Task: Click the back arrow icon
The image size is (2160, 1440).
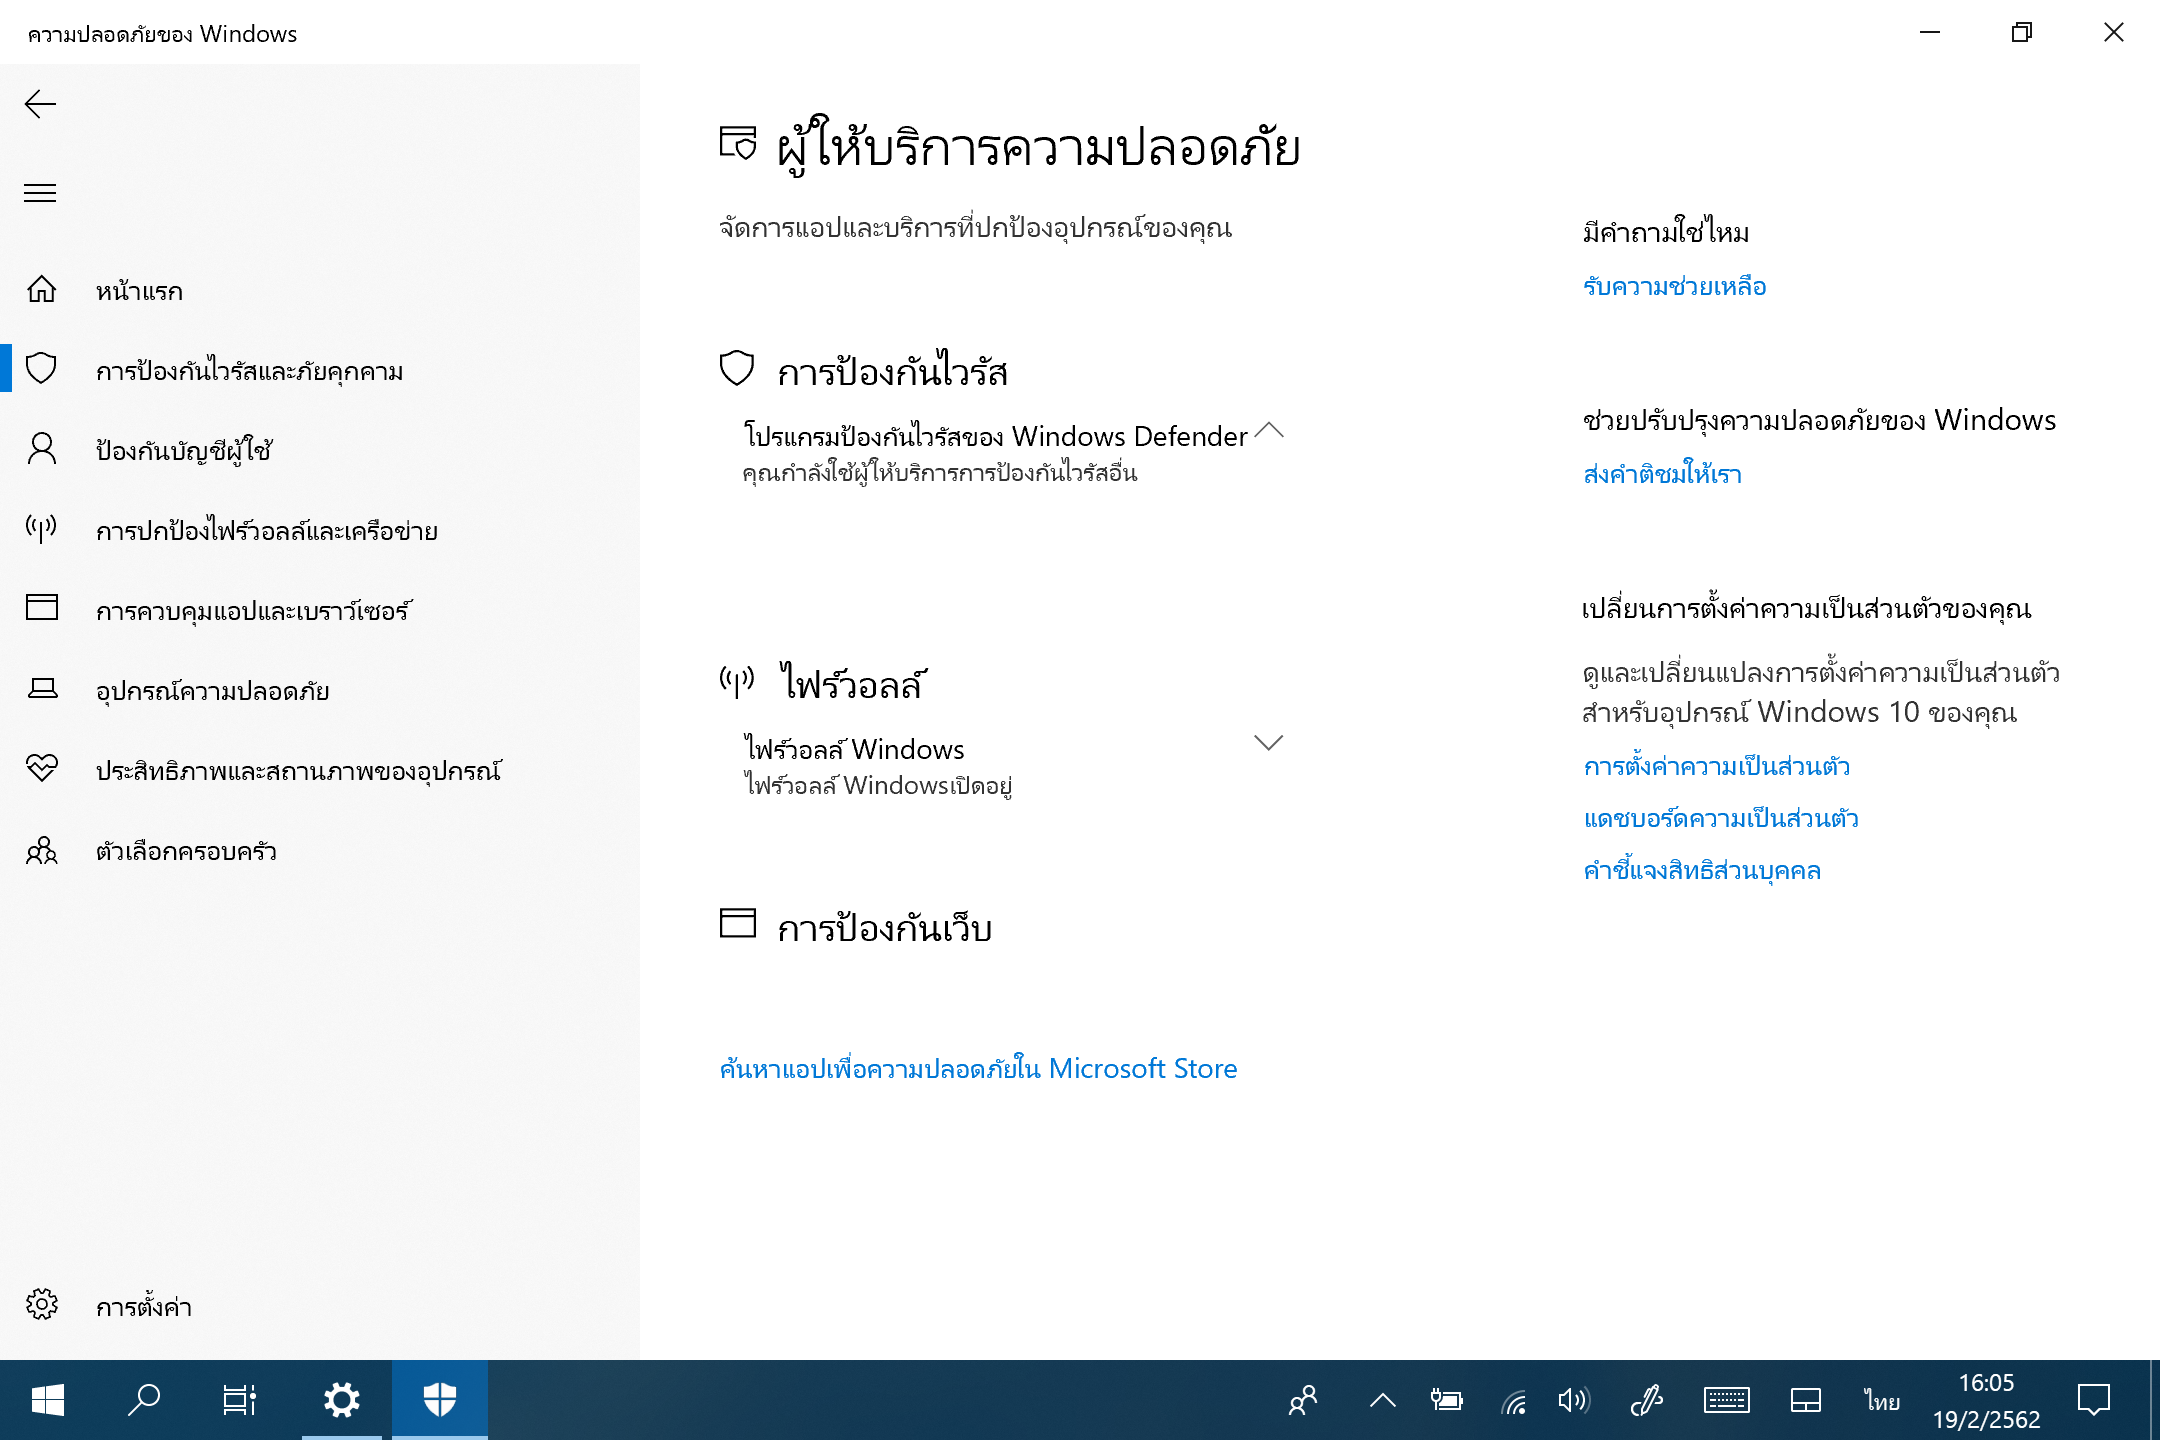Action: click(40, 104)
